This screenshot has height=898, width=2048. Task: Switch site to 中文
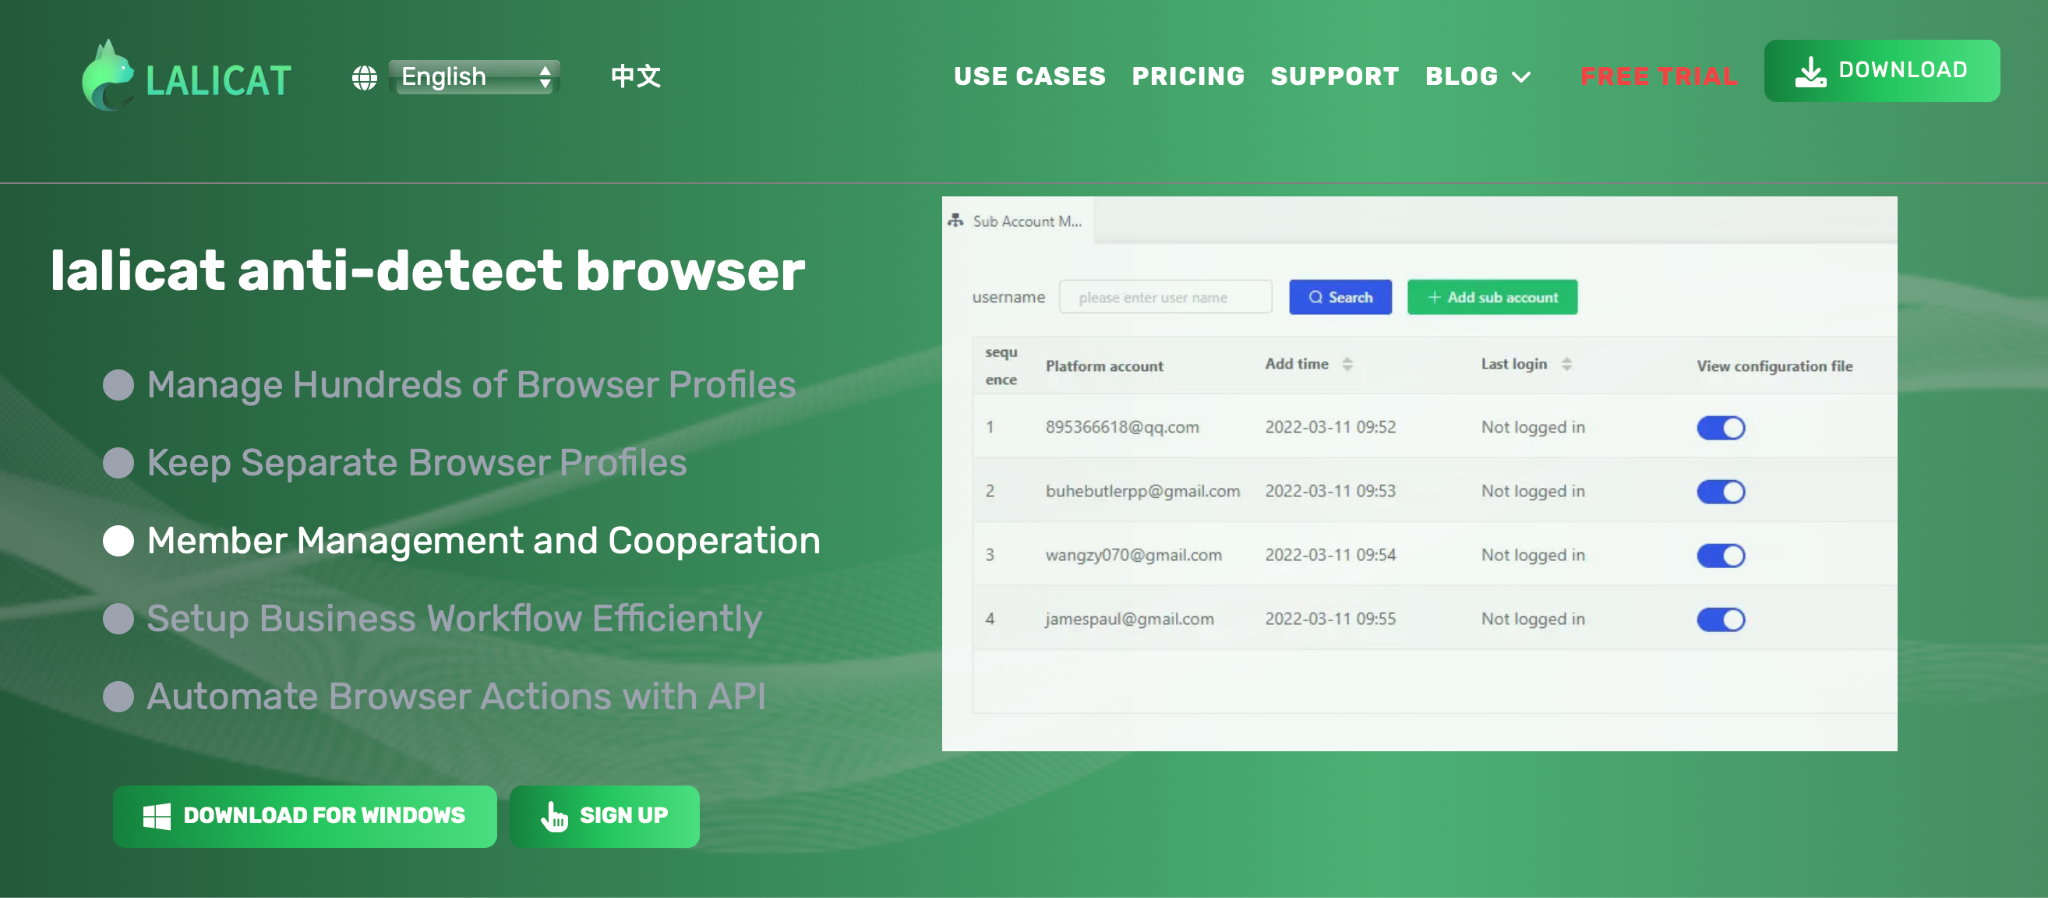click(x=636, y=76)
